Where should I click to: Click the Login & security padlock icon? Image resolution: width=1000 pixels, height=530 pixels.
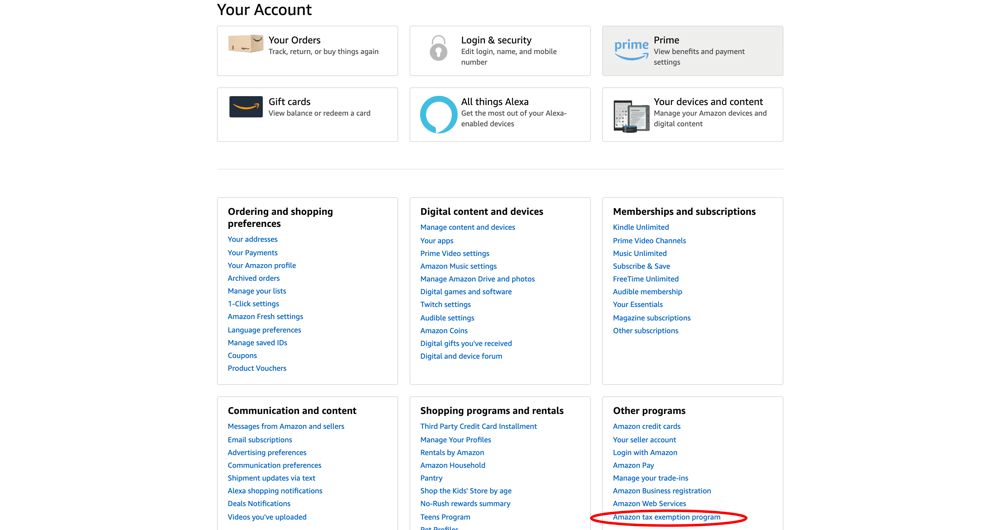point(438,48)
